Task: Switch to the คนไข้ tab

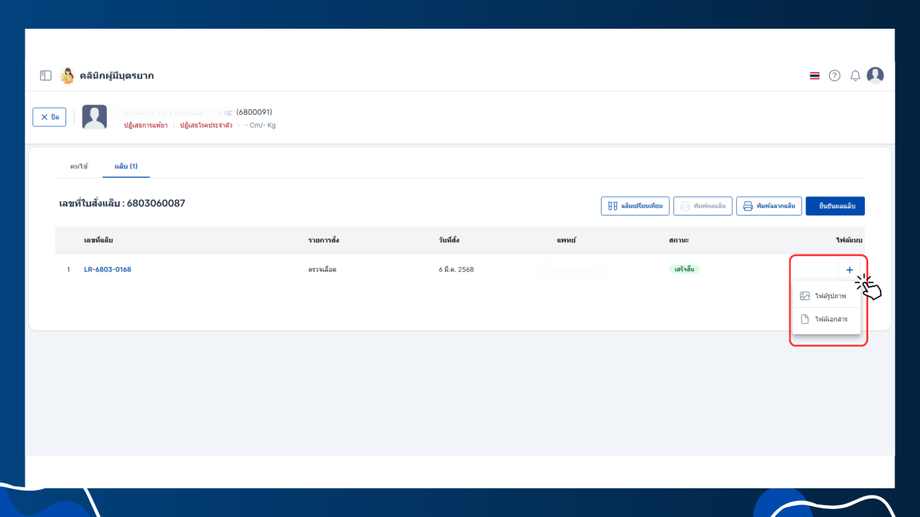Action: (x=79, y=166)
